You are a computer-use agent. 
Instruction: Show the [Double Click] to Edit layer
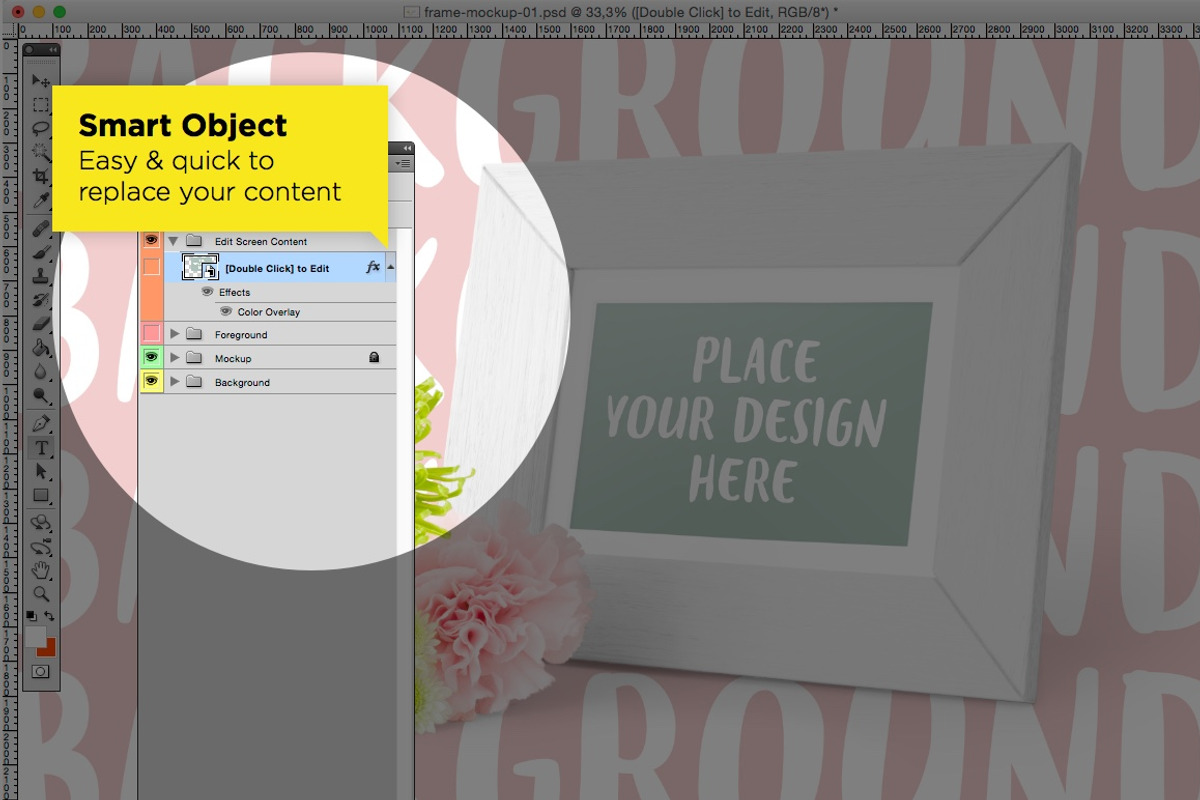(151, 267)
